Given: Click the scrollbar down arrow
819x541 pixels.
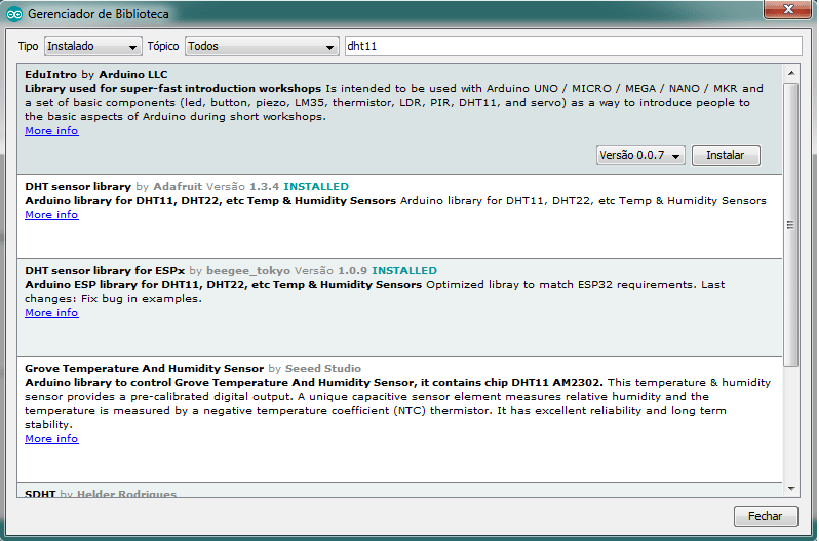Looking at the screenshot, I should tap(791, 489).
